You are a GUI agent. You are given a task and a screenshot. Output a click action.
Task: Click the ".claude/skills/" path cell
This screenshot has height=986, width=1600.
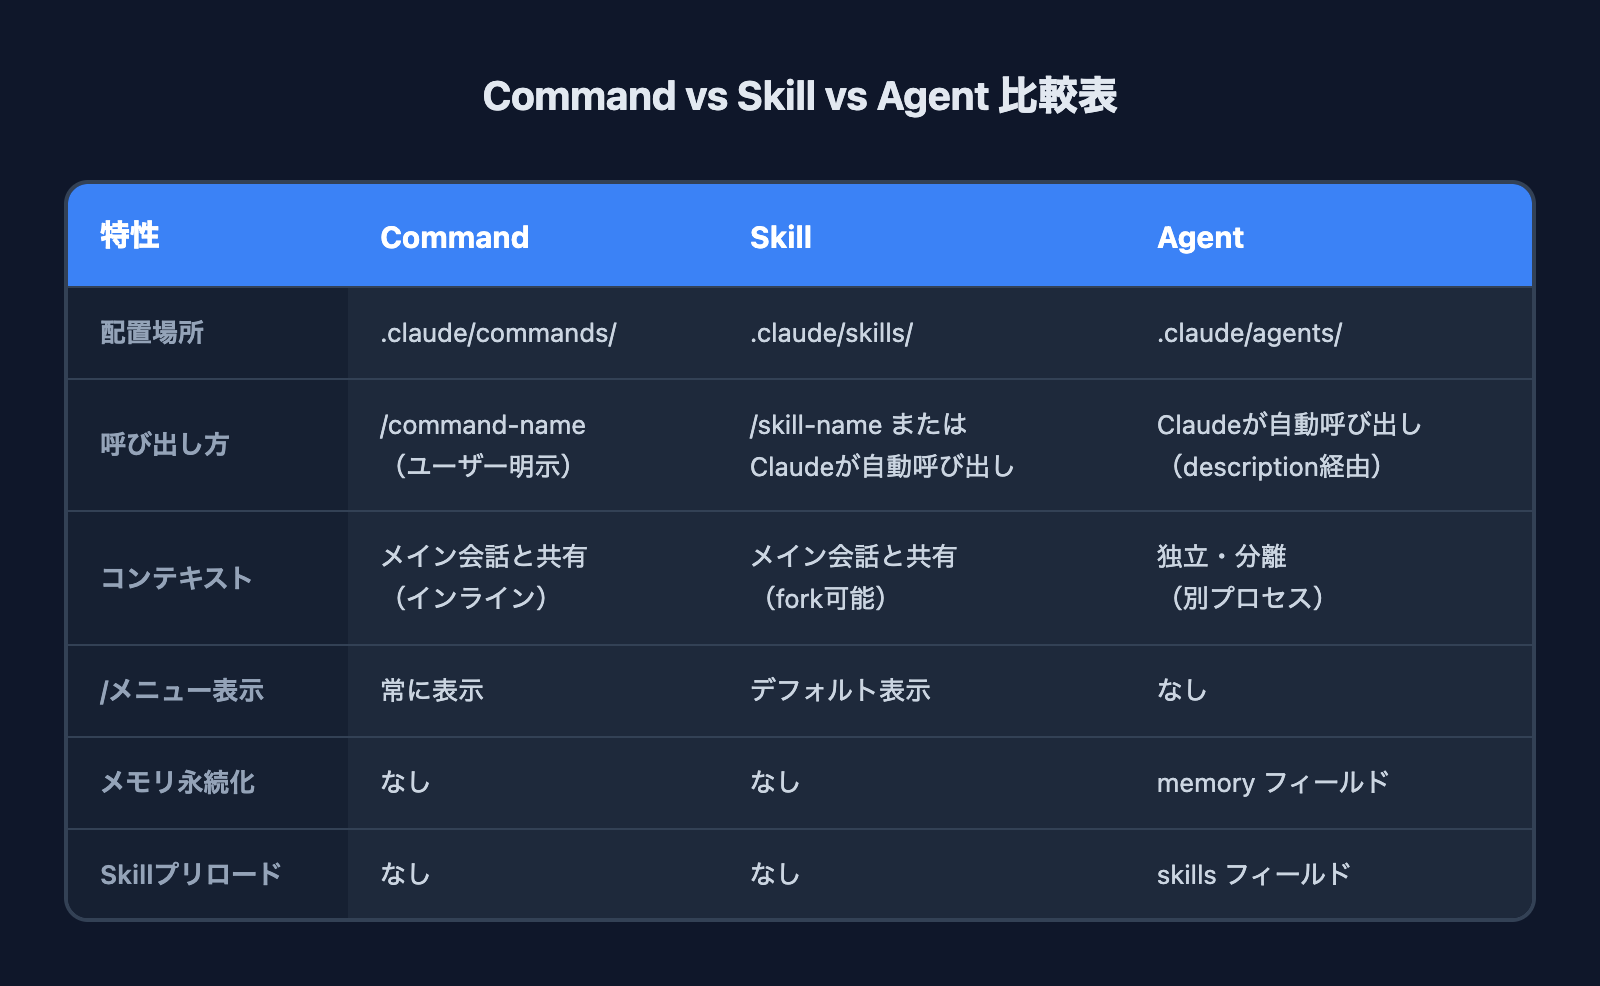tap(831, 333)
